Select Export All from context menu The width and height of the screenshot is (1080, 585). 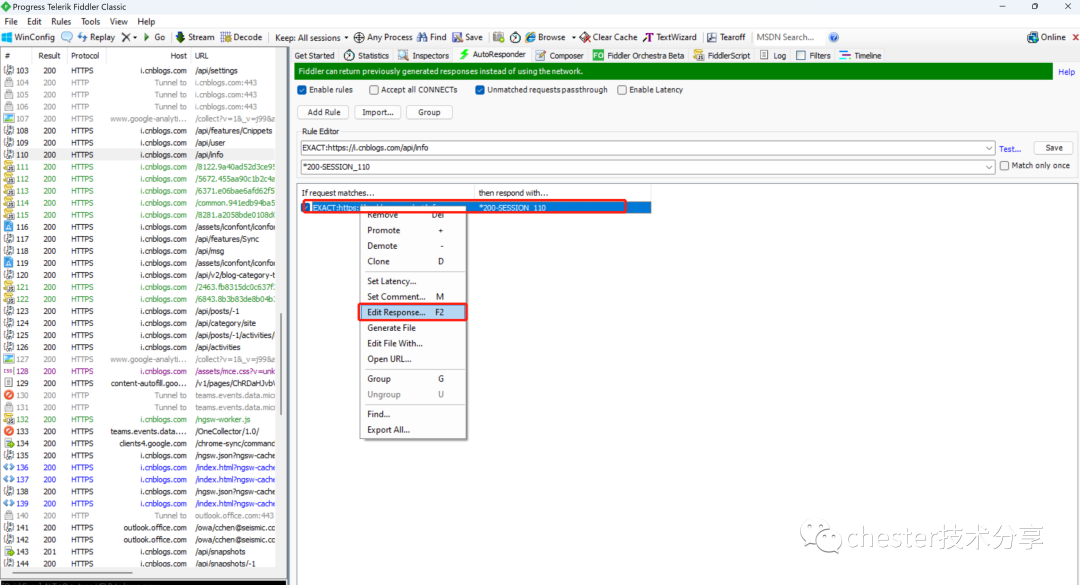[412, 429]
